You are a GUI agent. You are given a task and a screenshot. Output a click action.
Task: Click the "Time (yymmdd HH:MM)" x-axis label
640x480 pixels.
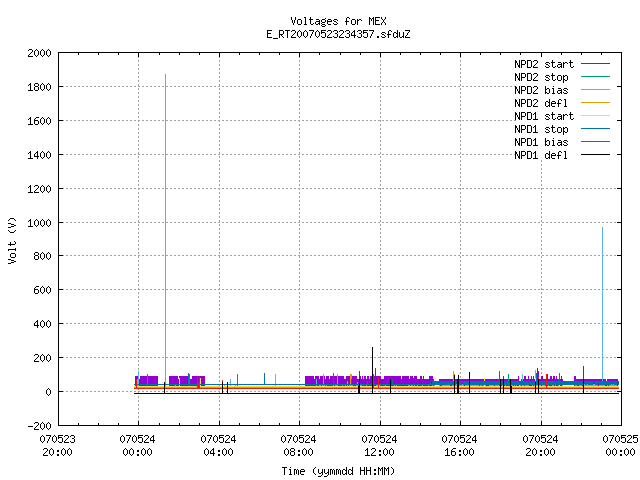point(338,471)
